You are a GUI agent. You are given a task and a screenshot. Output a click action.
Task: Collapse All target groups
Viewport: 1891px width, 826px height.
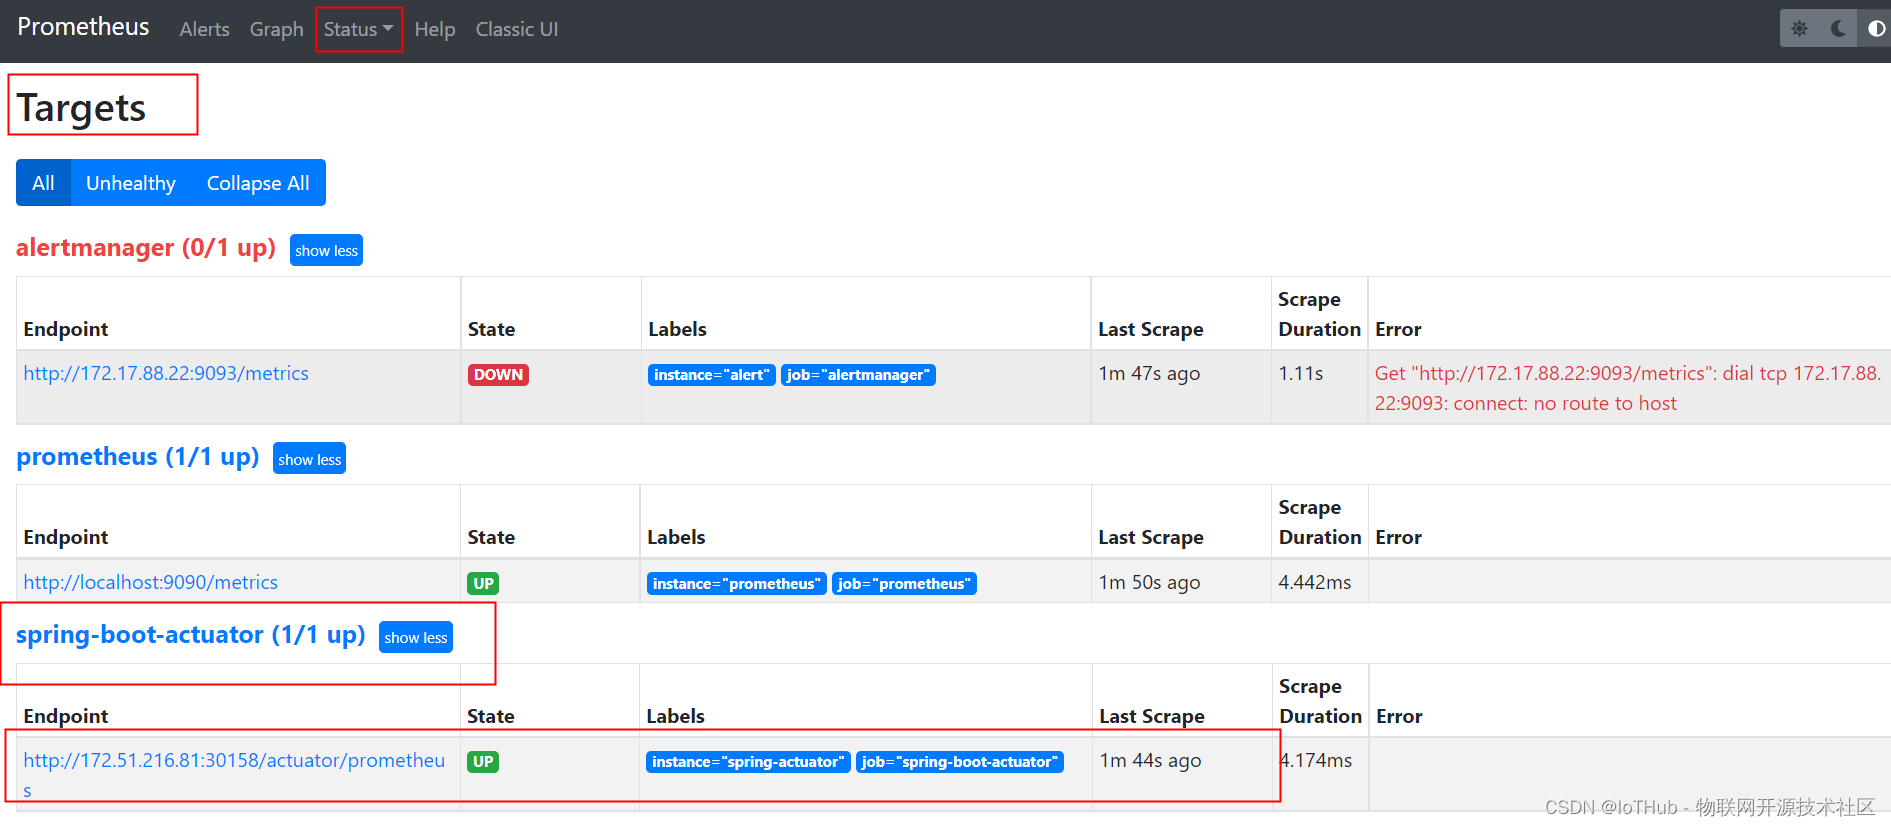258,183
